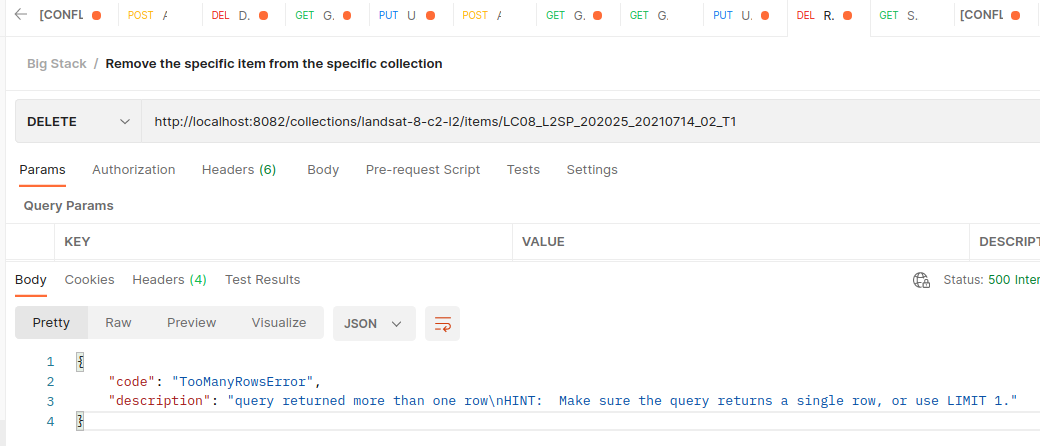Open the DELETE method dropdown

tap(78, 121)
